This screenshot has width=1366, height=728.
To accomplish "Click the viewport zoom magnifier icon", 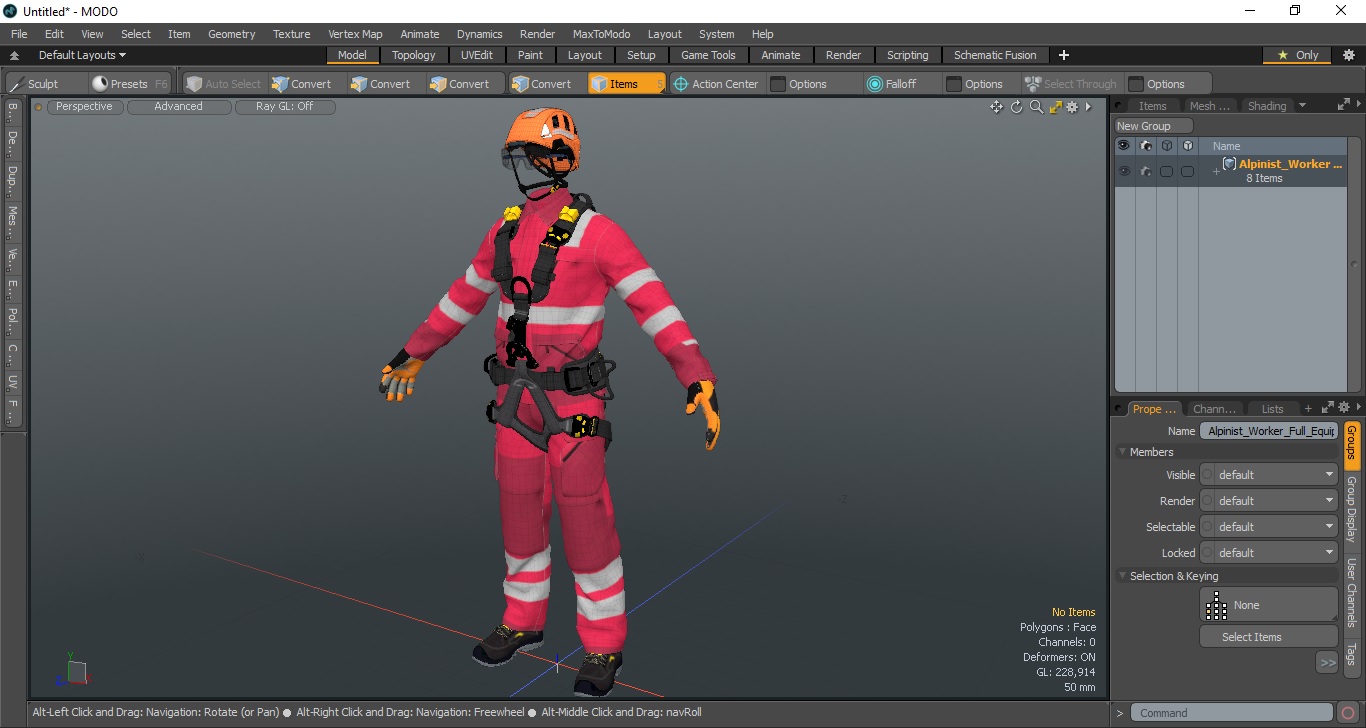I will coord(1036,107).
